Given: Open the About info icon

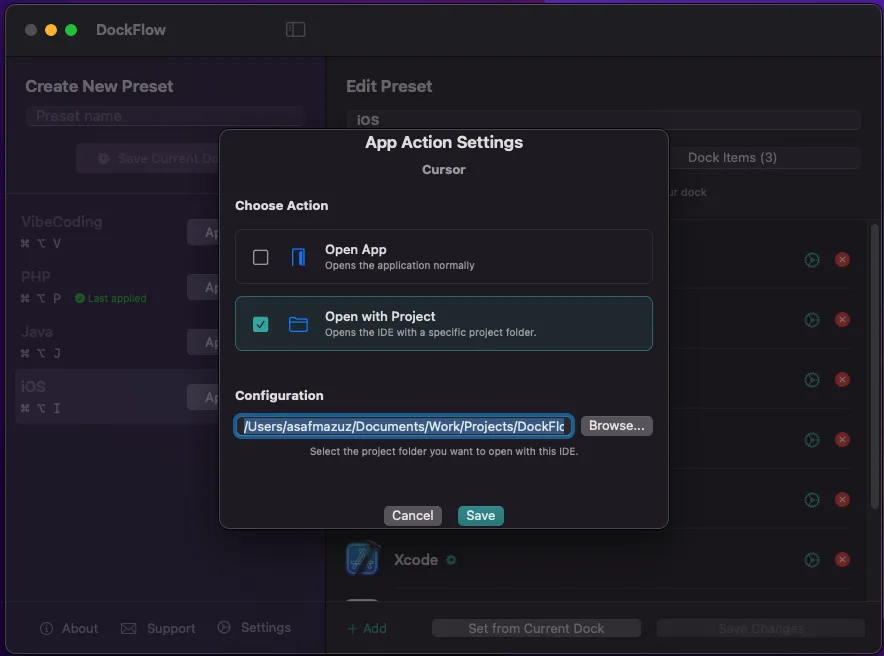Looking at the screenshot, I should [x=46, y=628].
